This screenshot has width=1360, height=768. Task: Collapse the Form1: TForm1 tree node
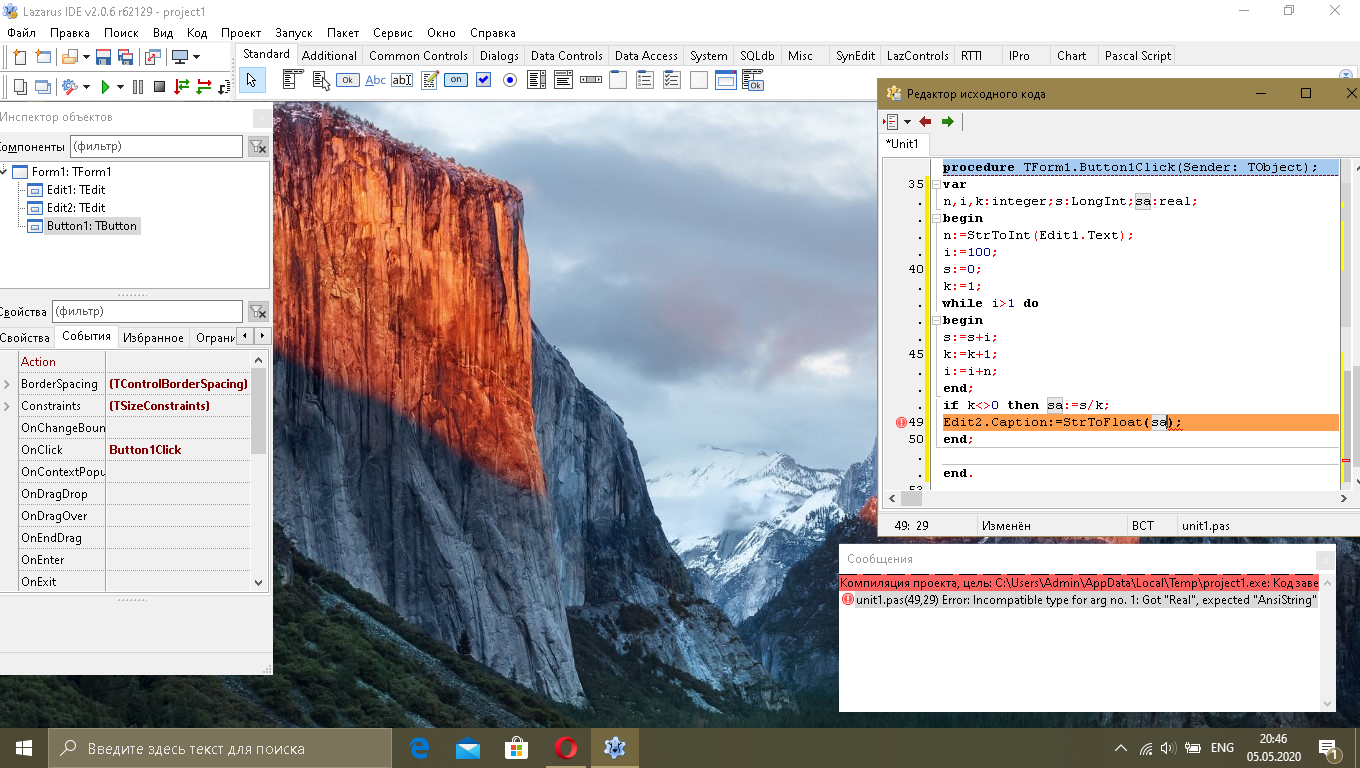(4, 172)
